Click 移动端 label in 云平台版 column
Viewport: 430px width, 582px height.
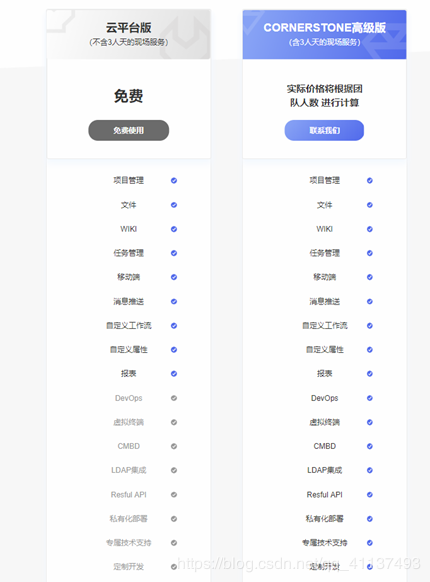click(x=128, y=277)
